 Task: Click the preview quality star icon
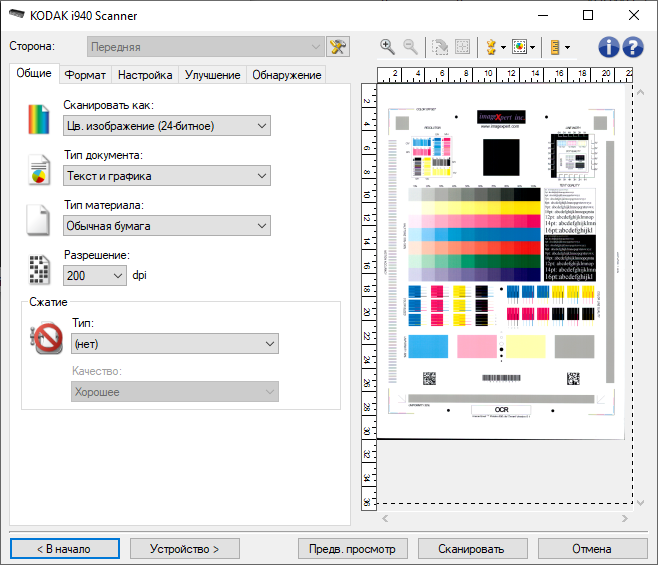490,47
